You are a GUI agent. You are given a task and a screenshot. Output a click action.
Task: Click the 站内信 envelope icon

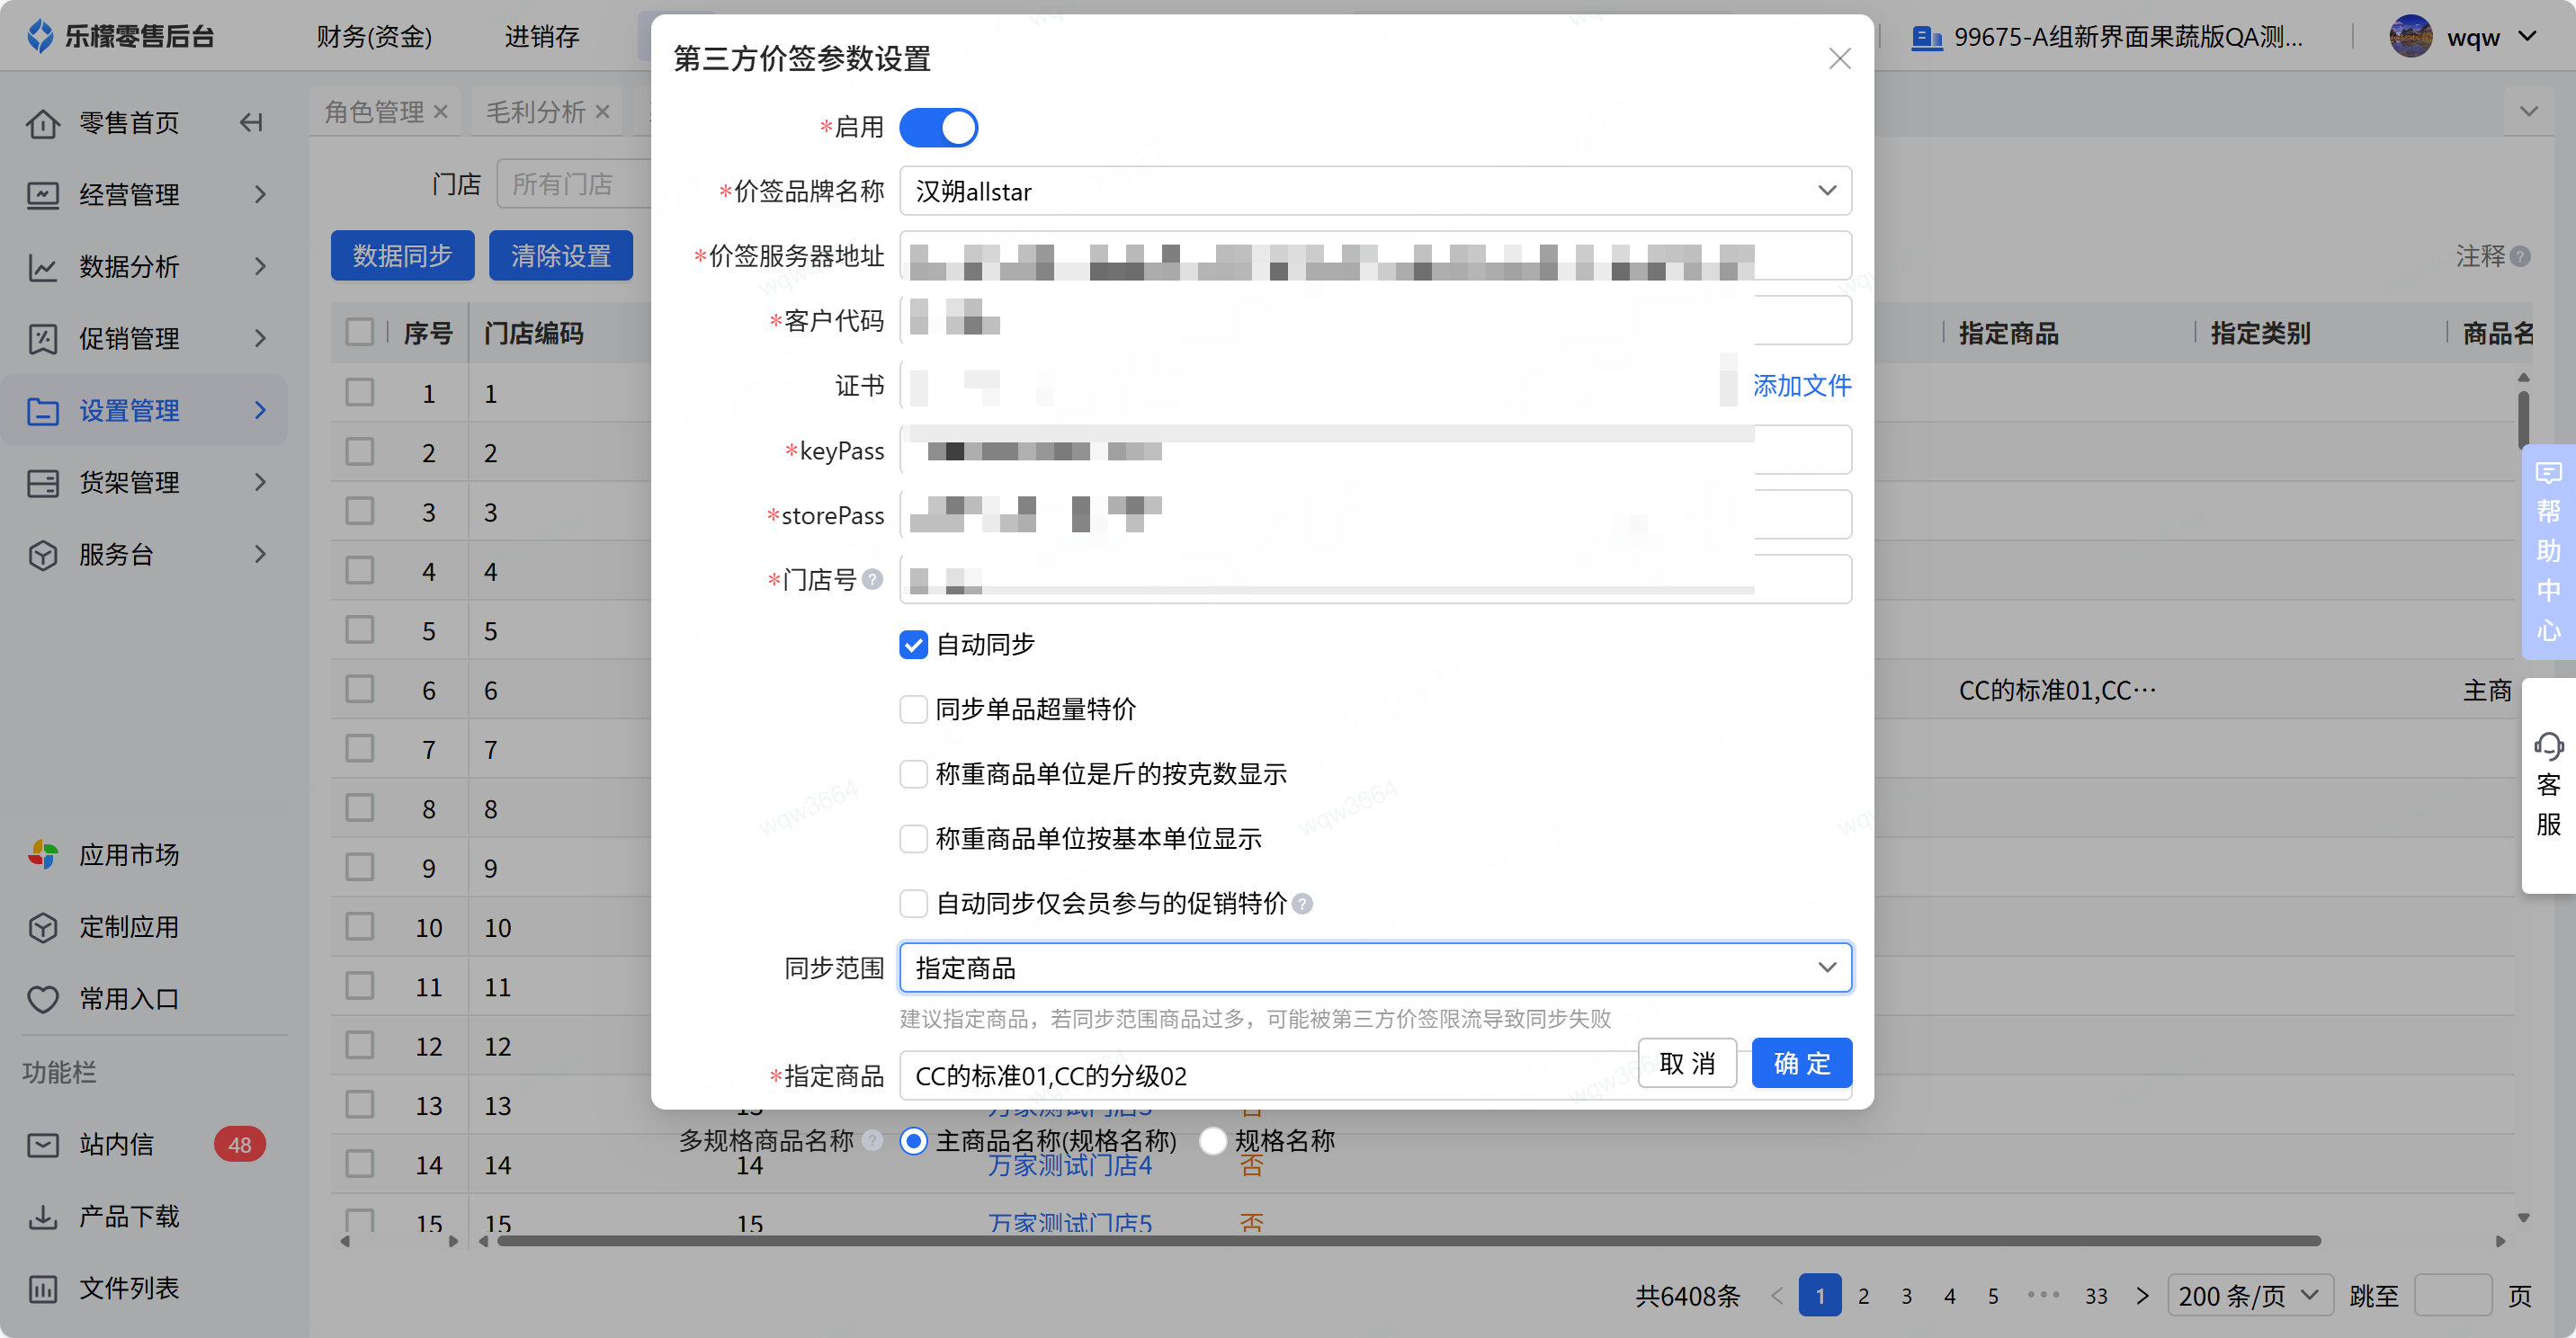43,1145
